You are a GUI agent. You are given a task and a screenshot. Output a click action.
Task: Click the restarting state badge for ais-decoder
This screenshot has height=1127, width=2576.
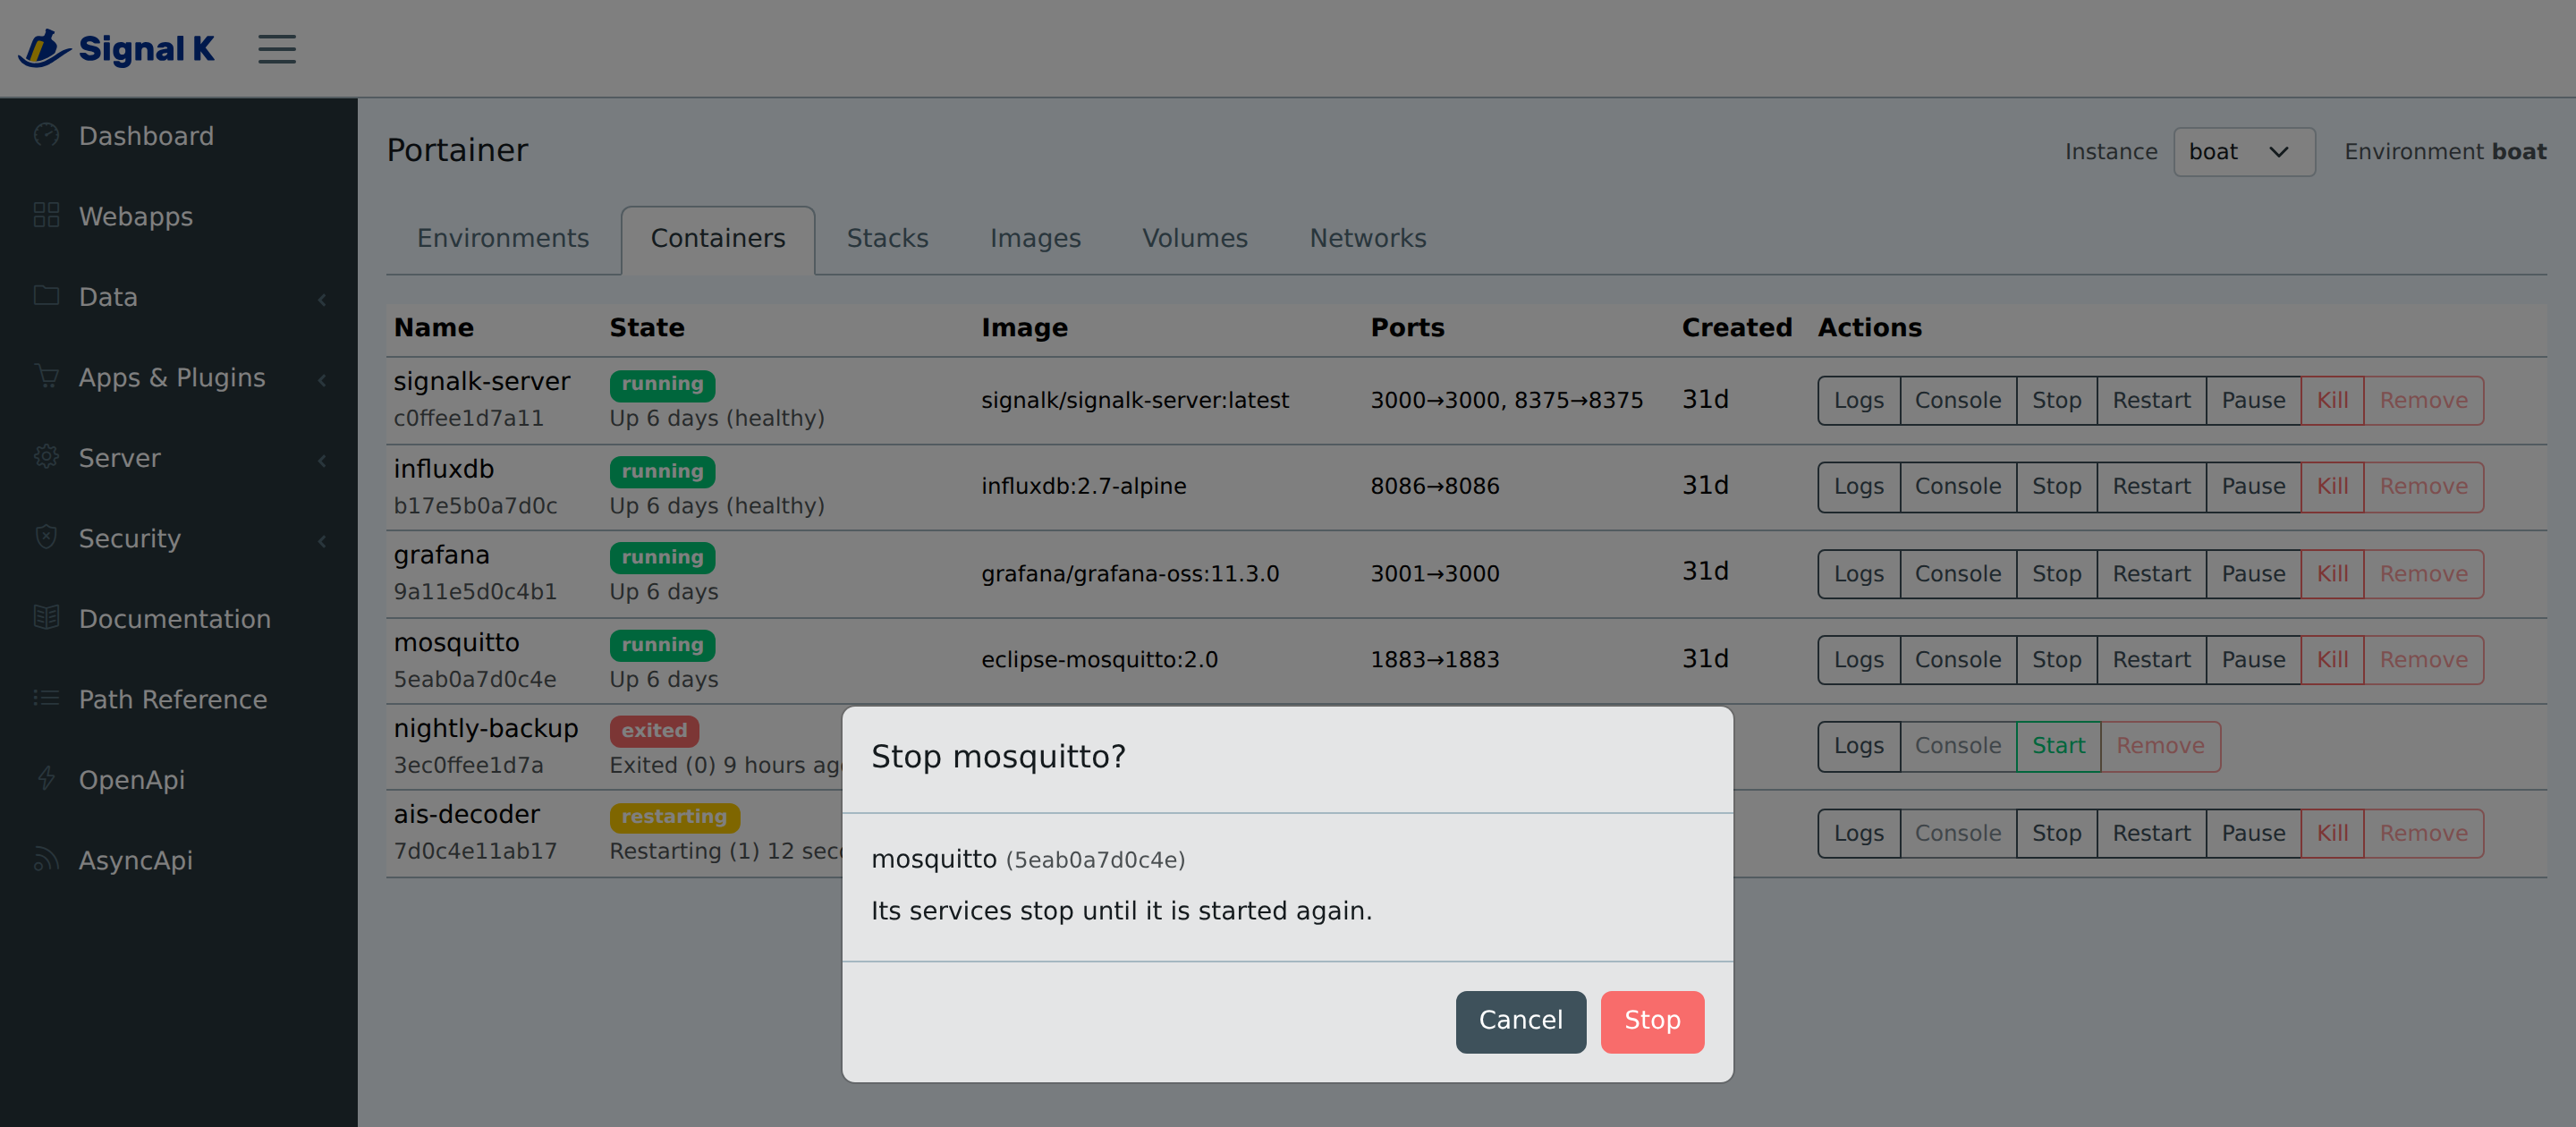coord(674,817)
